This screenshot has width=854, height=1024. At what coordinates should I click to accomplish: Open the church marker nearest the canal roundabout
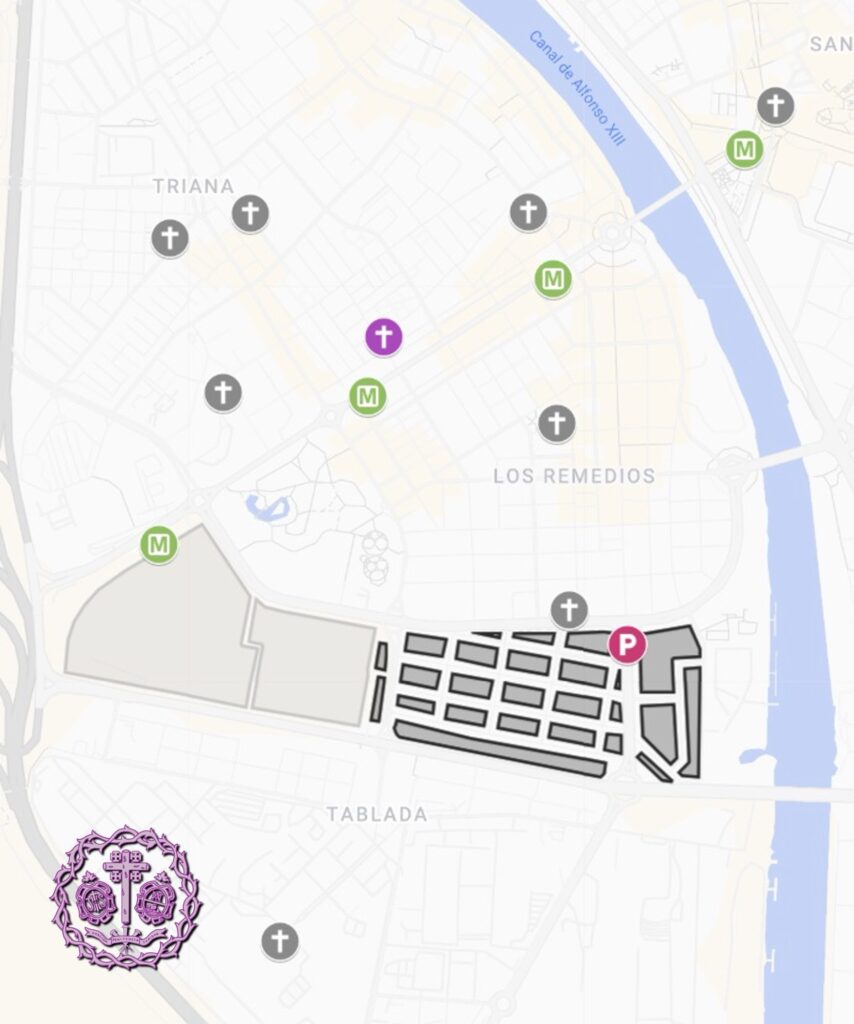[x=529, y=212]
